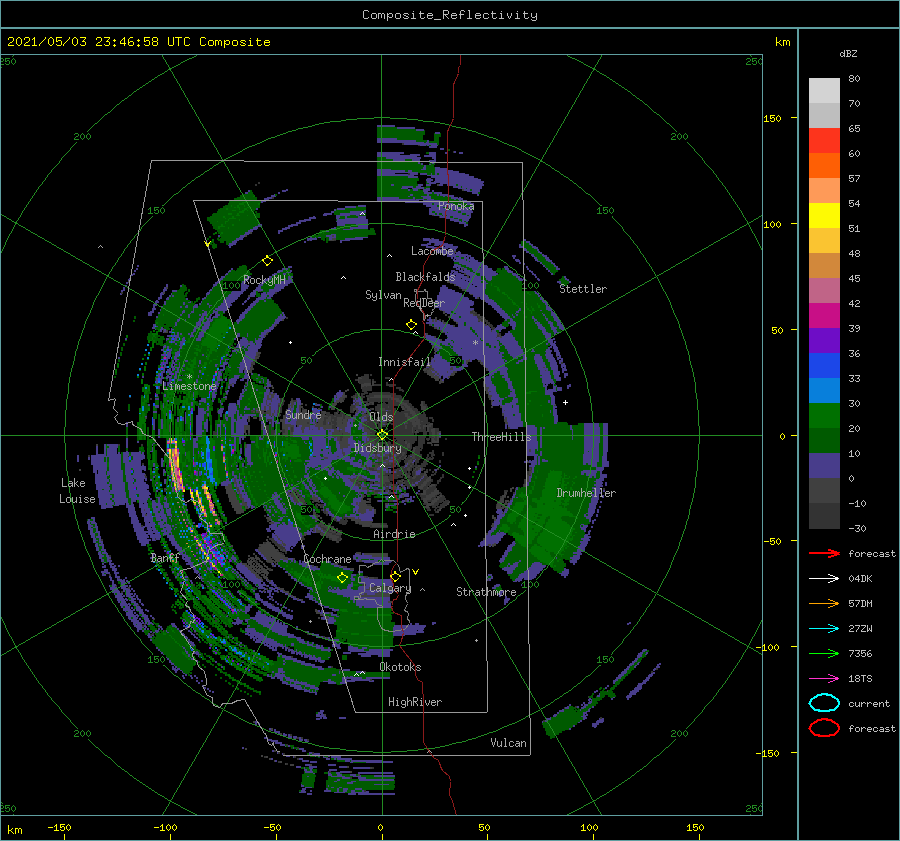Click the ThreeHills label
The height and width of the screenshot is (841, 900).
[x=501, y=437]
